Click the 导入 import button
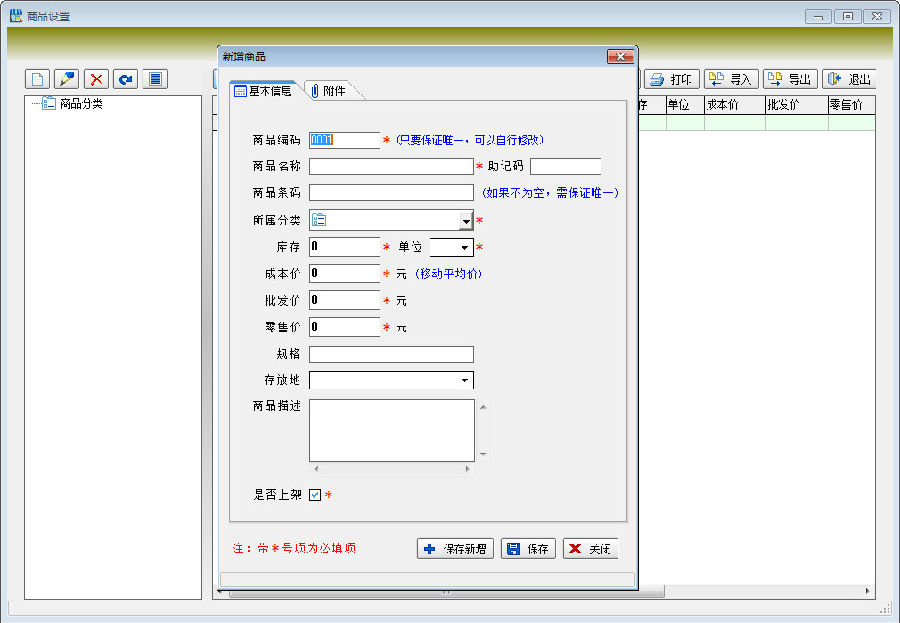This screenshot has height=623, width=900. 731,79
